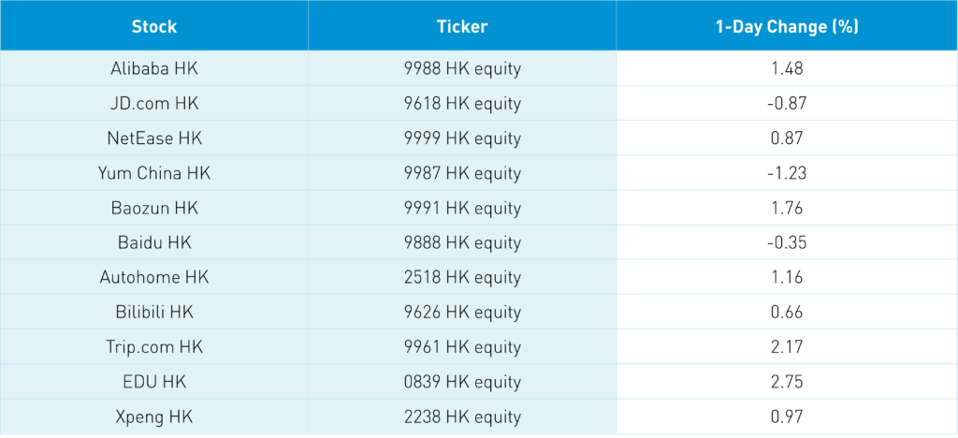Click the 9961 HK equity ticker
The image size is (958, 438).
[x=462, y=347]
